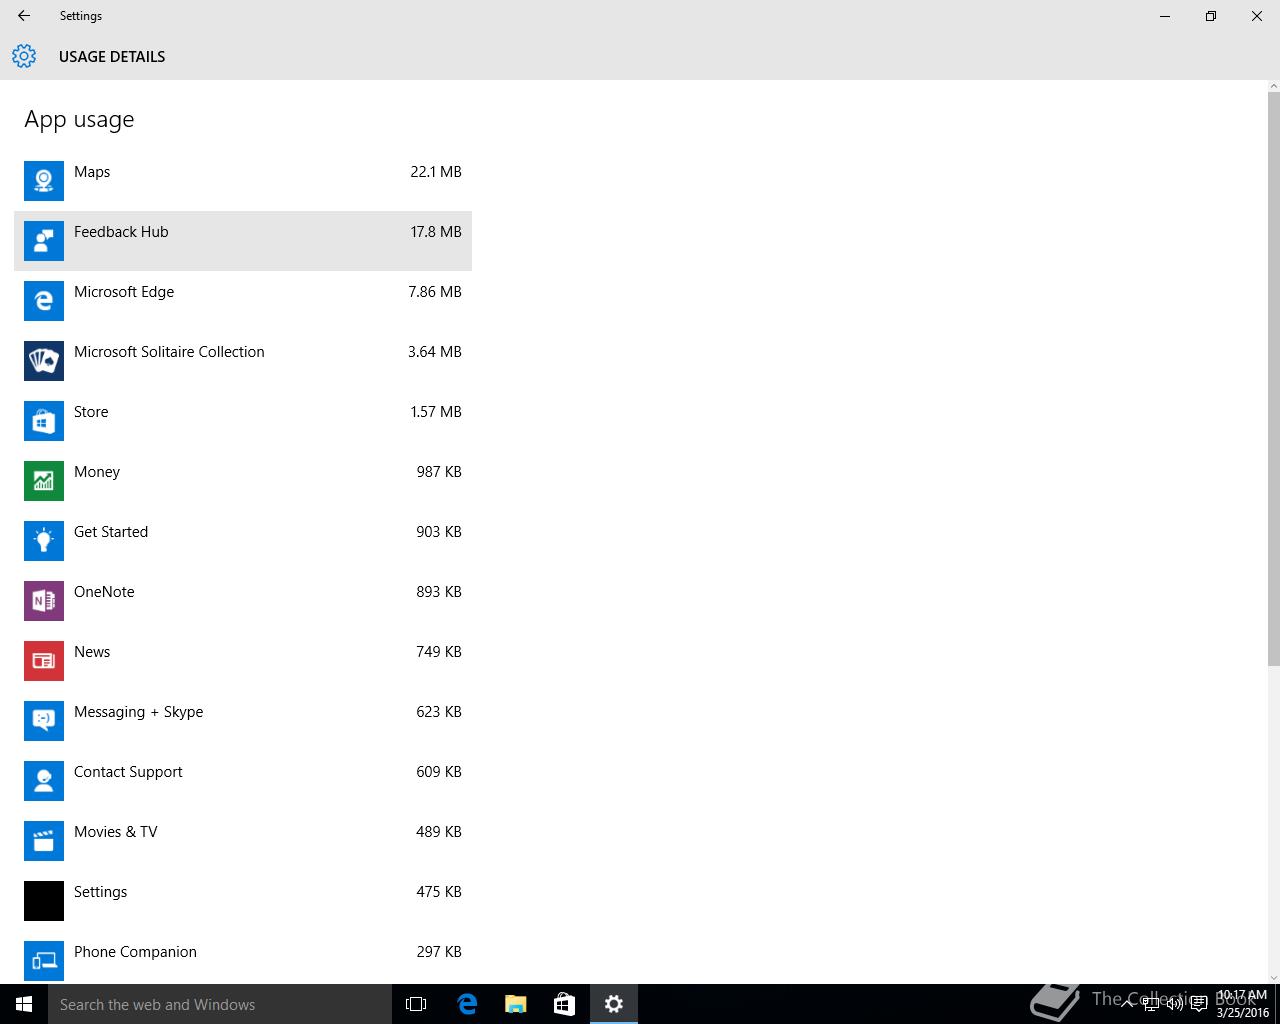Click the 7.86 MB usage value
1280x1024 pixels.
point(435,292)
